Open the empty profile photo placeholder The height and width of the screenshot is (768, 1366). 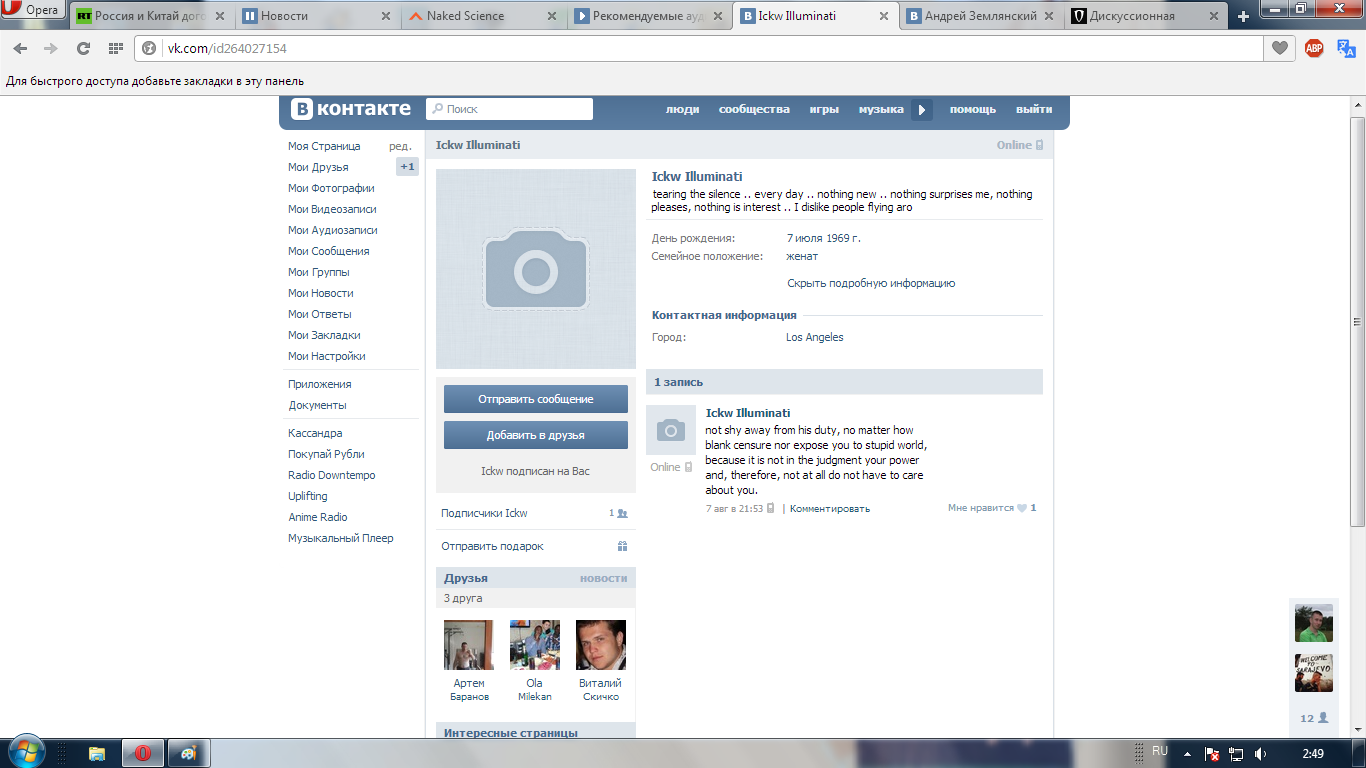pyautogui.click(x=536, y=269)
